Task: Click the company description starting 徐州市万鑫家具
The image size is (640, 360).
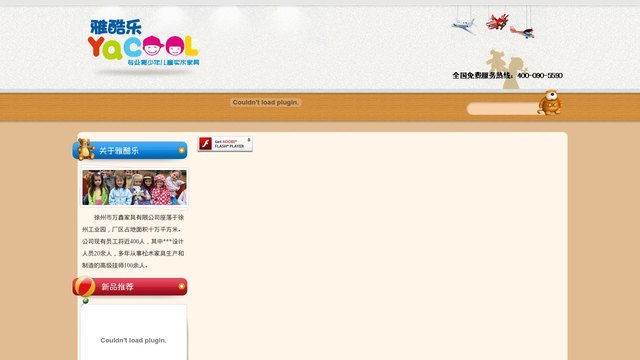Action: click(x=133, y=241)
